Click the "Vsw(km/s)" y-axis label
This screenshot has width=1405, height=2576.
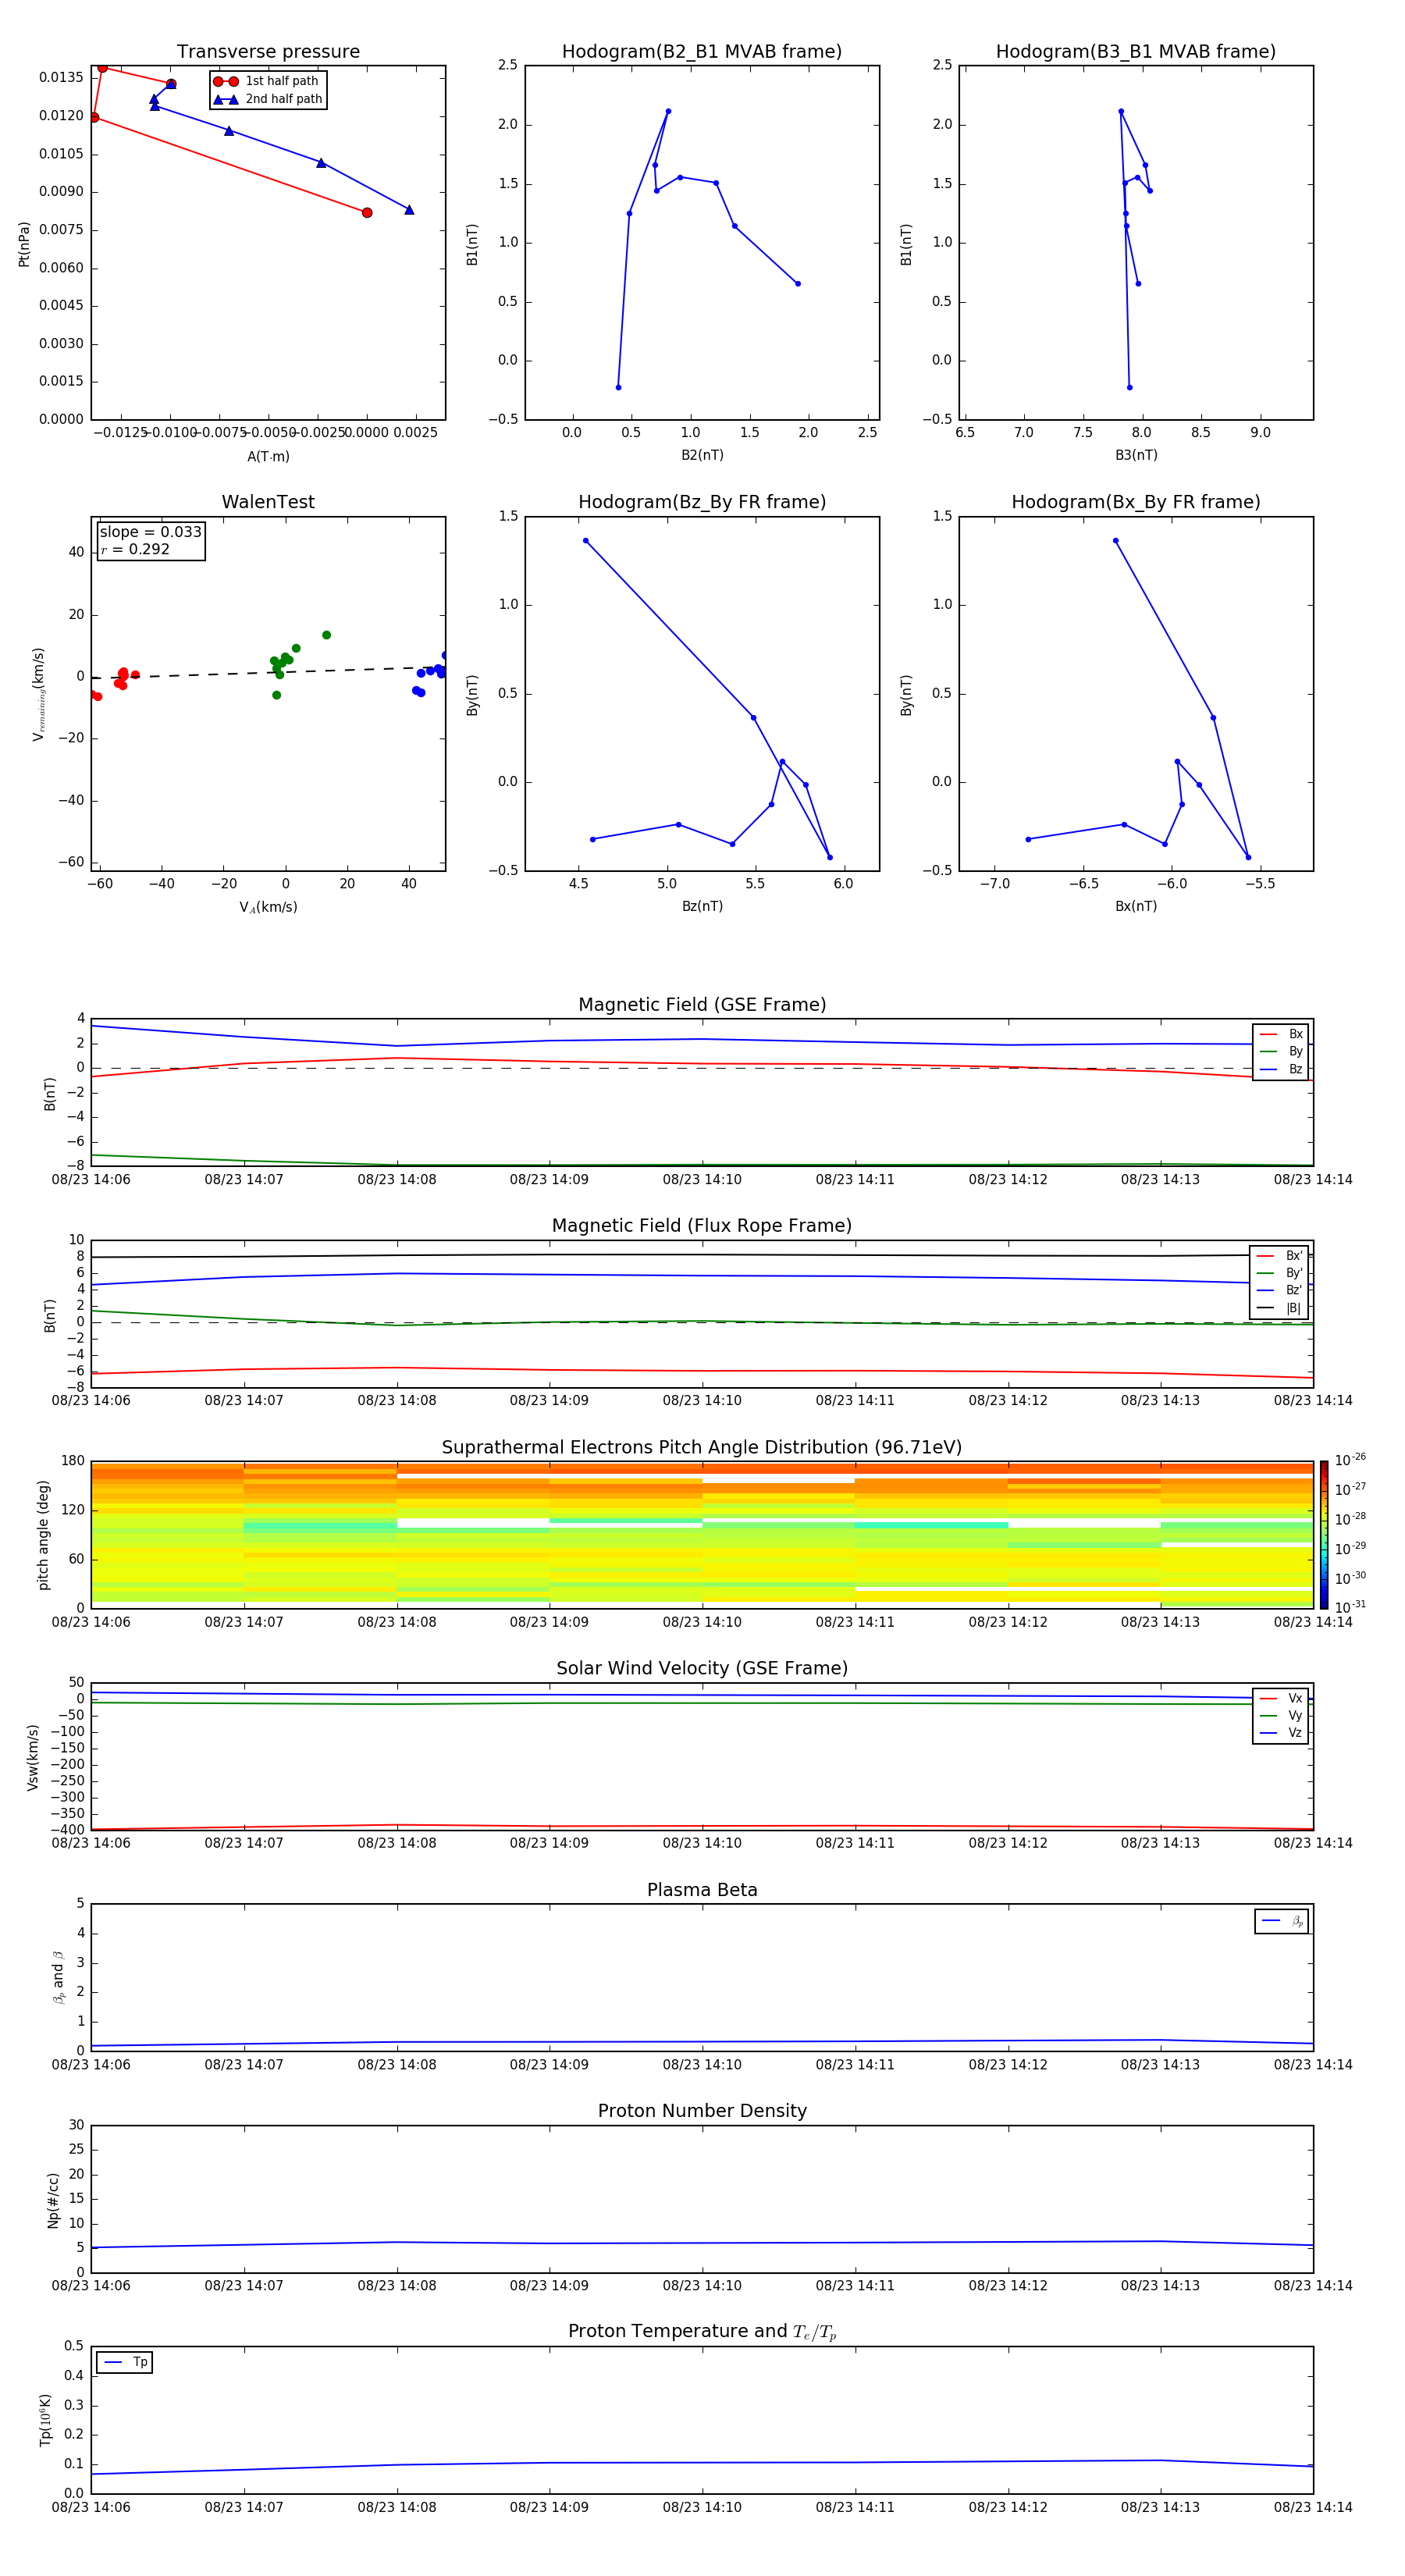point(33,1757)
